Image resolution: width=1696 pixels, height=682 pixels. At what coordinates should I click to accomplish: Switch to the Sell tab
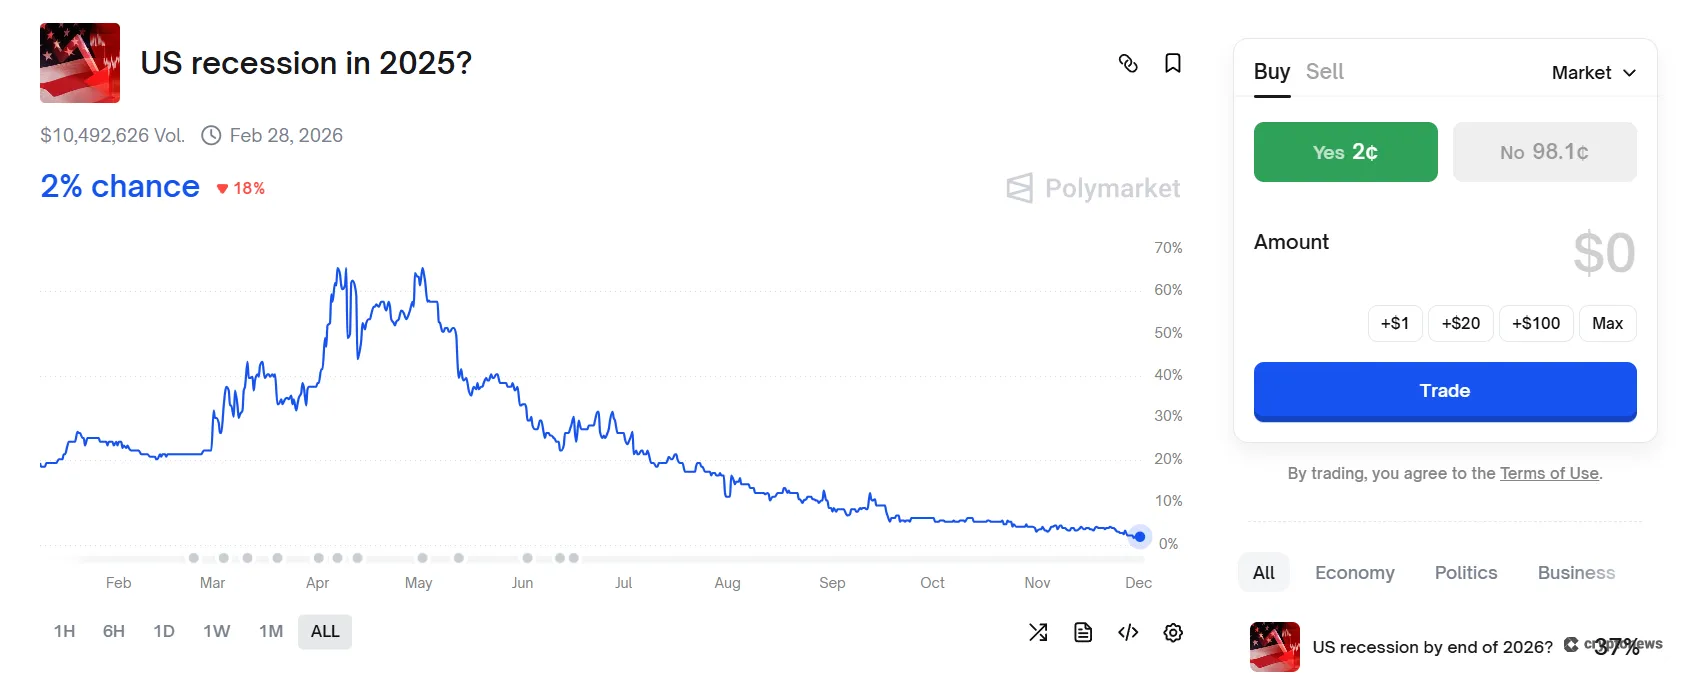pos(1324,72)
